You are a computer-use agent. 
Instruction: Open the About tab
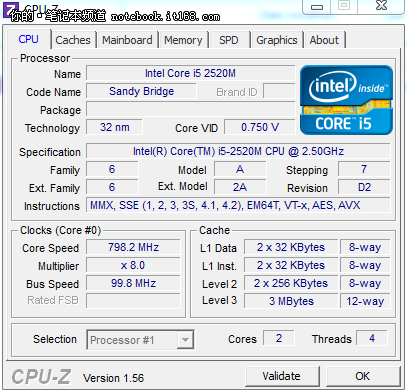(x=324, y=40)
